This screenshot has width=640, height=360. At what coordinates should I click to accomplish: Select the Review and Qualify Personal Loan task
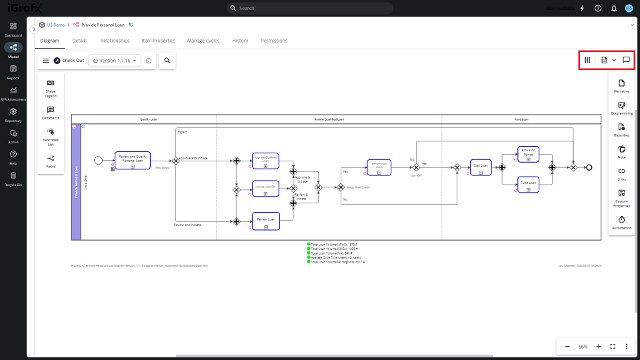click(133, 160)
